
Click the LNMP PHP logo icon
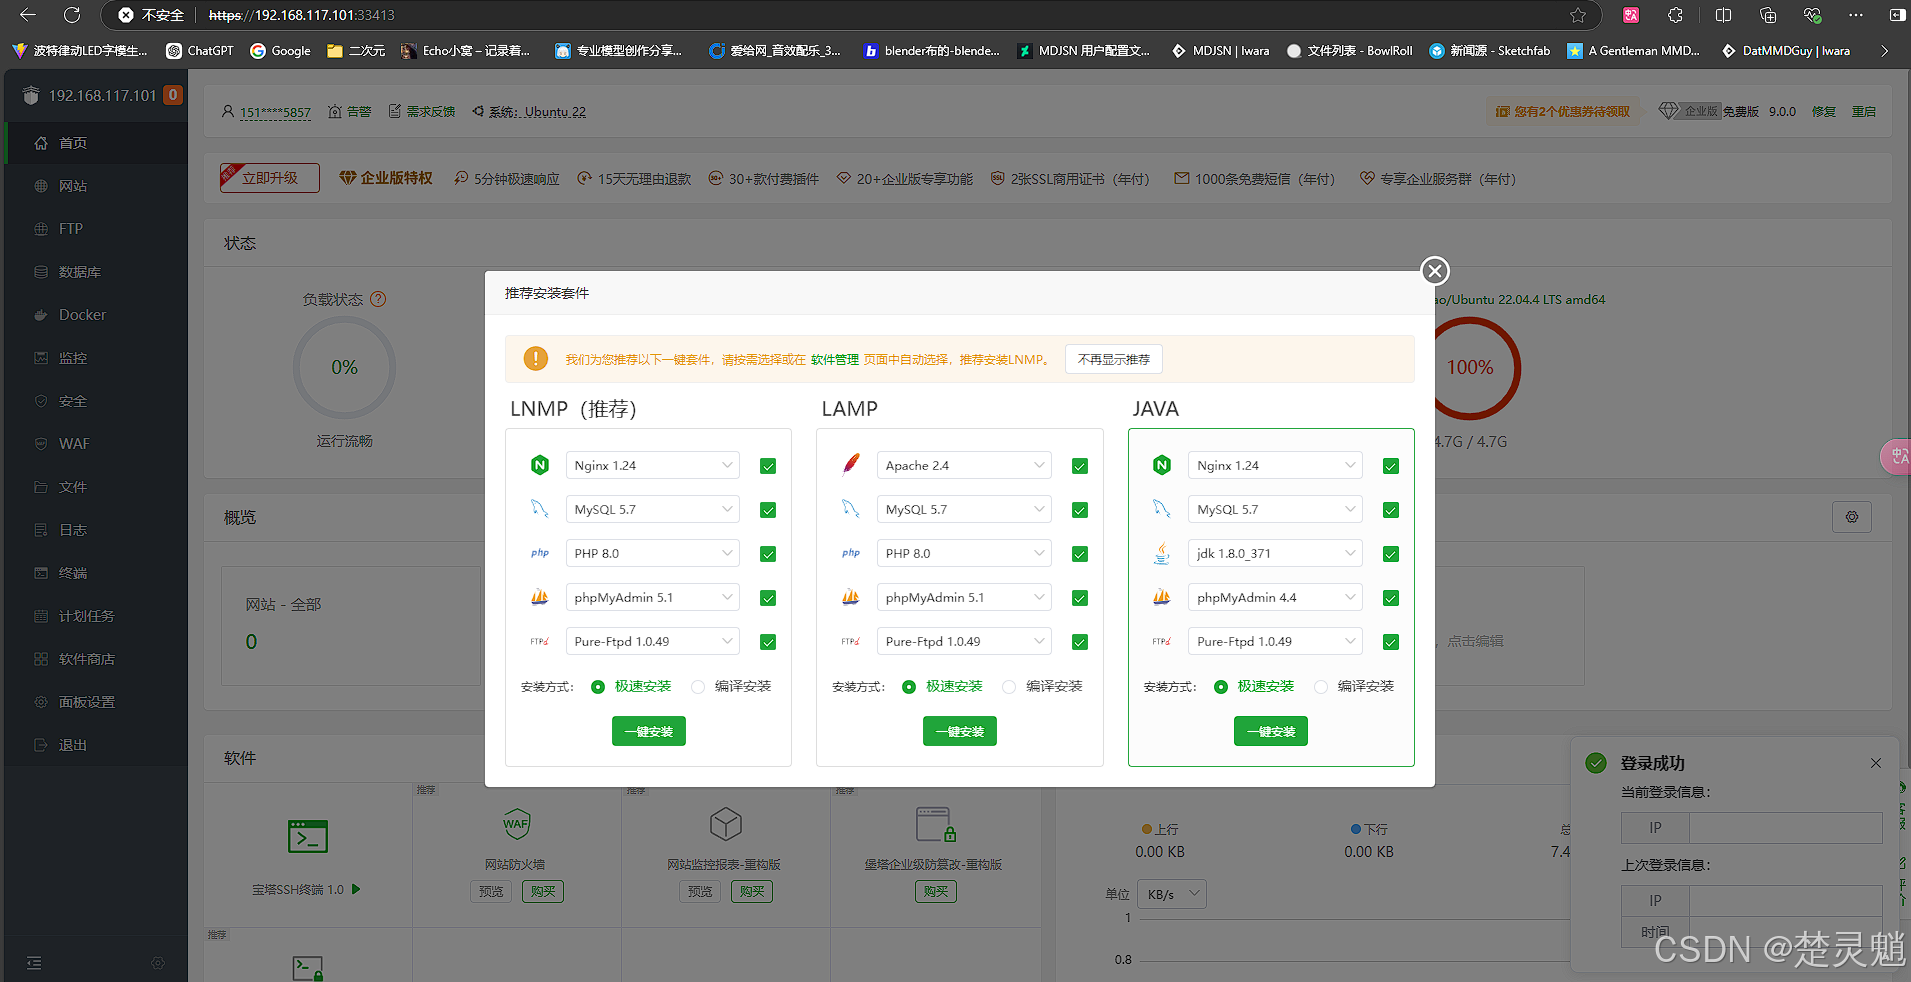click(540, 553)
